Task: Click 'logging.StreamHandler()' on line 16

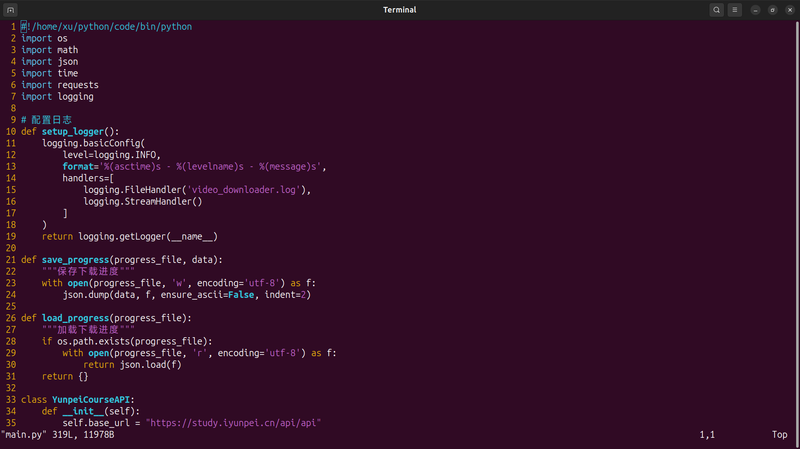Action: click(x=143, y=202)
